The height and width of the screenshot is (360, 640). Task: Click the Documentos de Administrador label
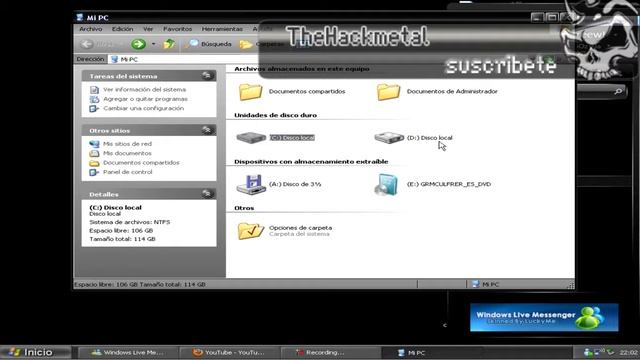click(x=452, y=91)
